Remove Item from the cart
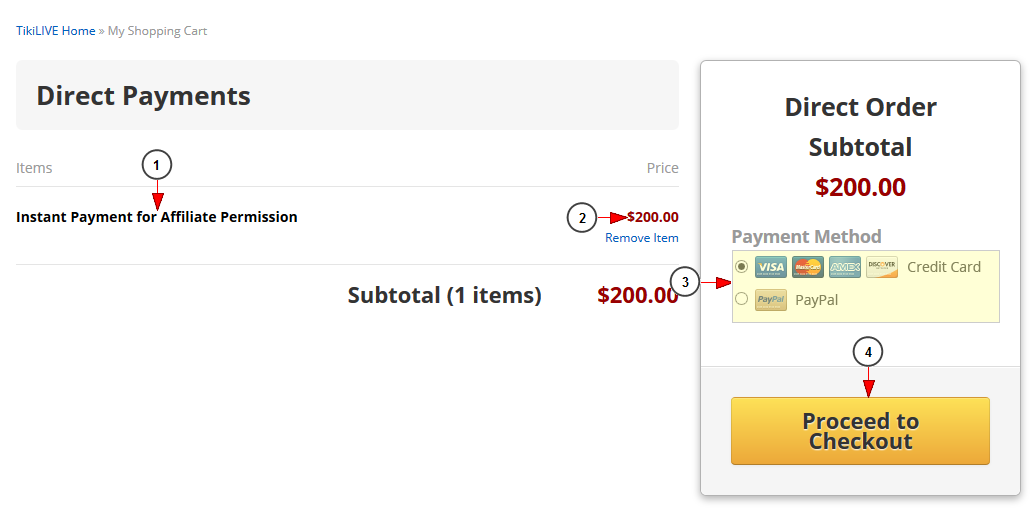This screenshot has height=520, width=1033. click(x=642, y=238)
